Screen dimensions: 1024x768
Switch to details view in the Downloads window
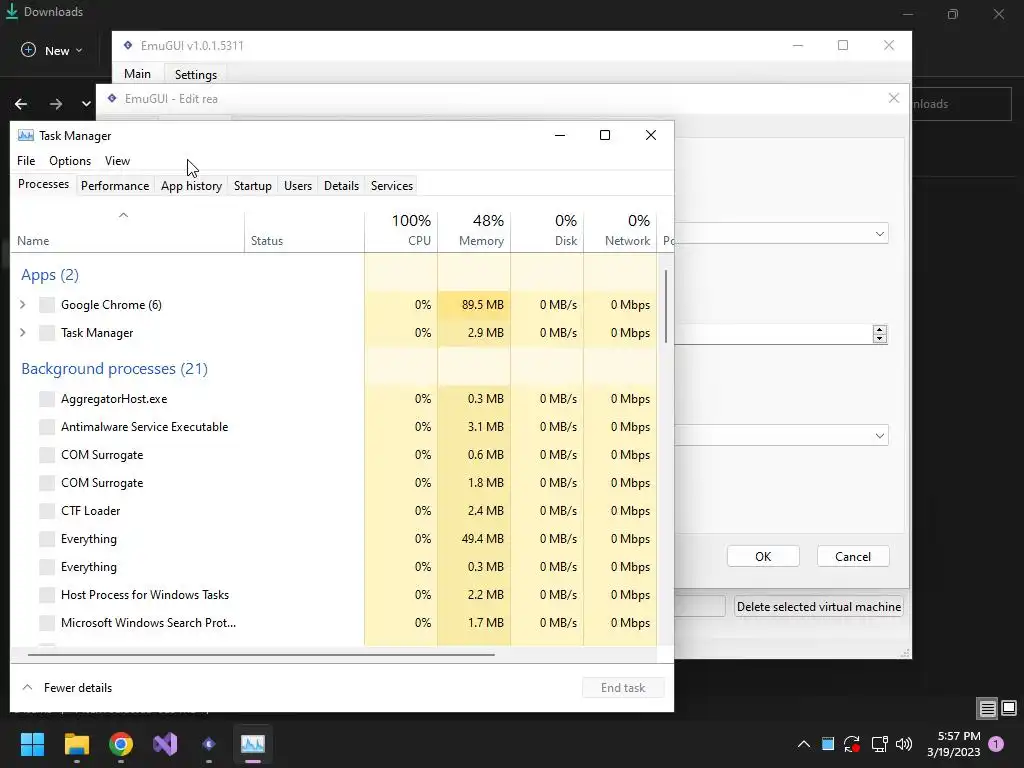(x=987, y=708)
